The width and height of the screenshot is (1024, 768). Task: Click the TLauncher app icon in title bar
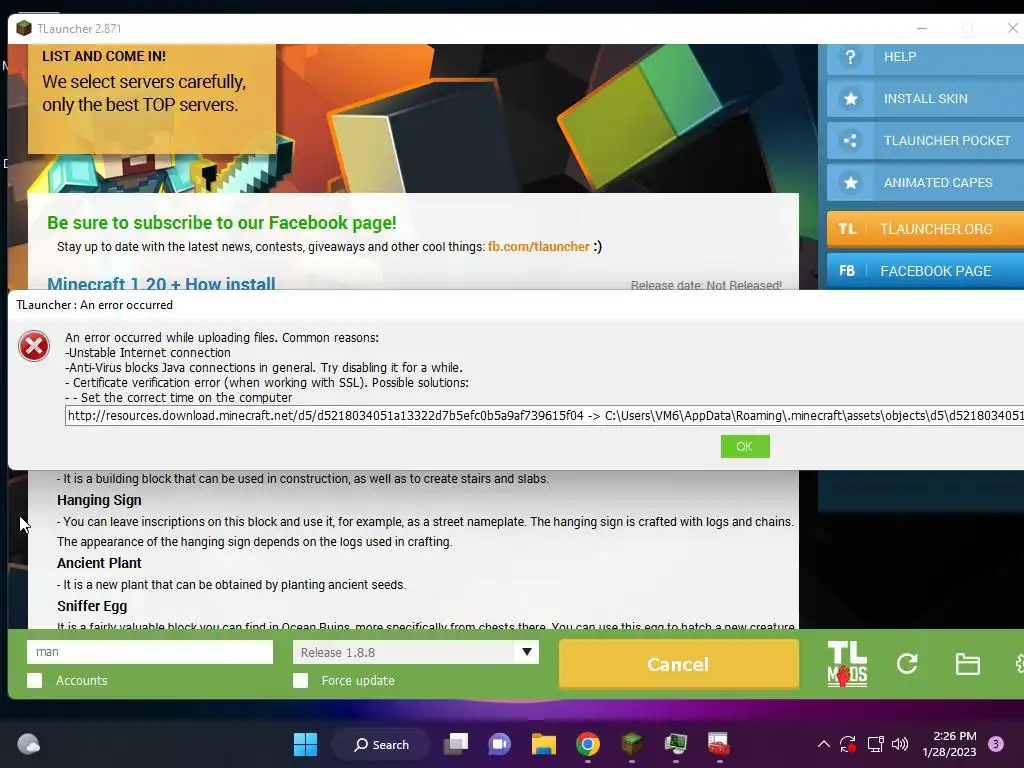tap(24, 28)
